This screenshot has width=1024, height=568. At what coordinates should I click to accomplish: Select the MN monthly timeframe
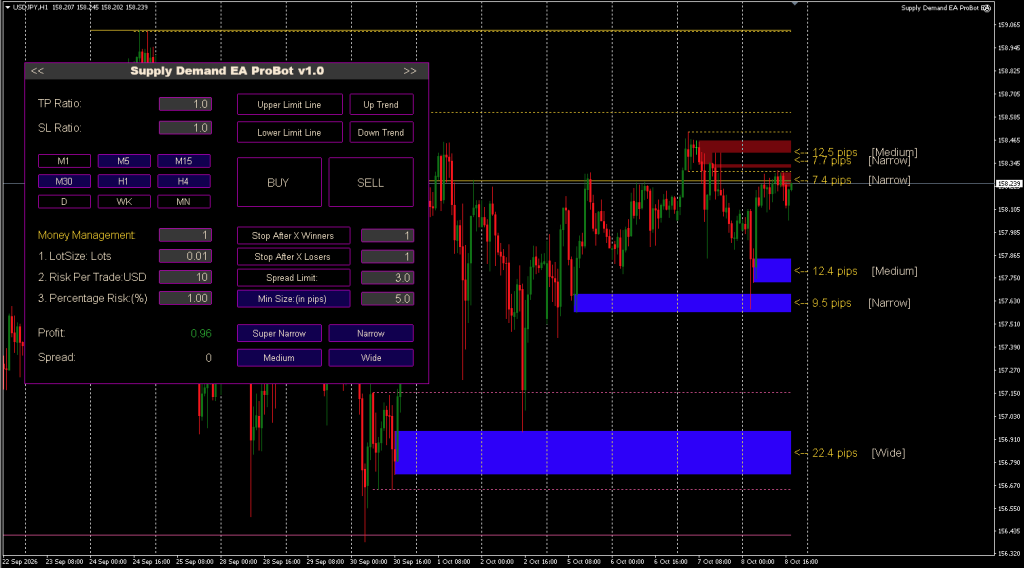(184, 202)
